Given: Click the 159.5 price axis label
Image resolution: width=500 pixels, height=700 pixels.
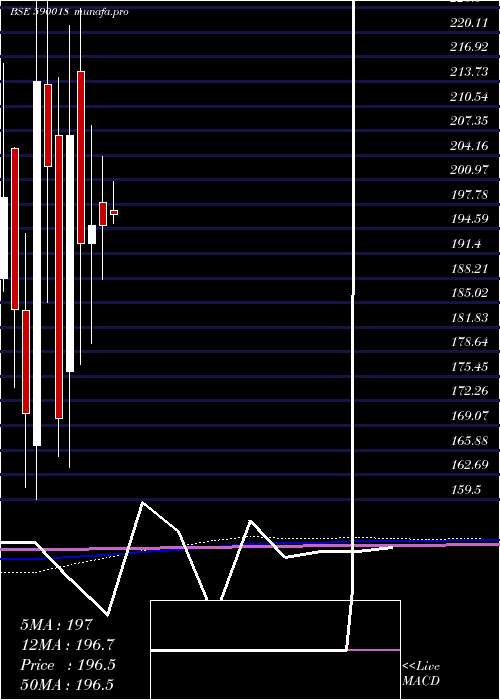Looking at the screenshot, I should [466, 490].
